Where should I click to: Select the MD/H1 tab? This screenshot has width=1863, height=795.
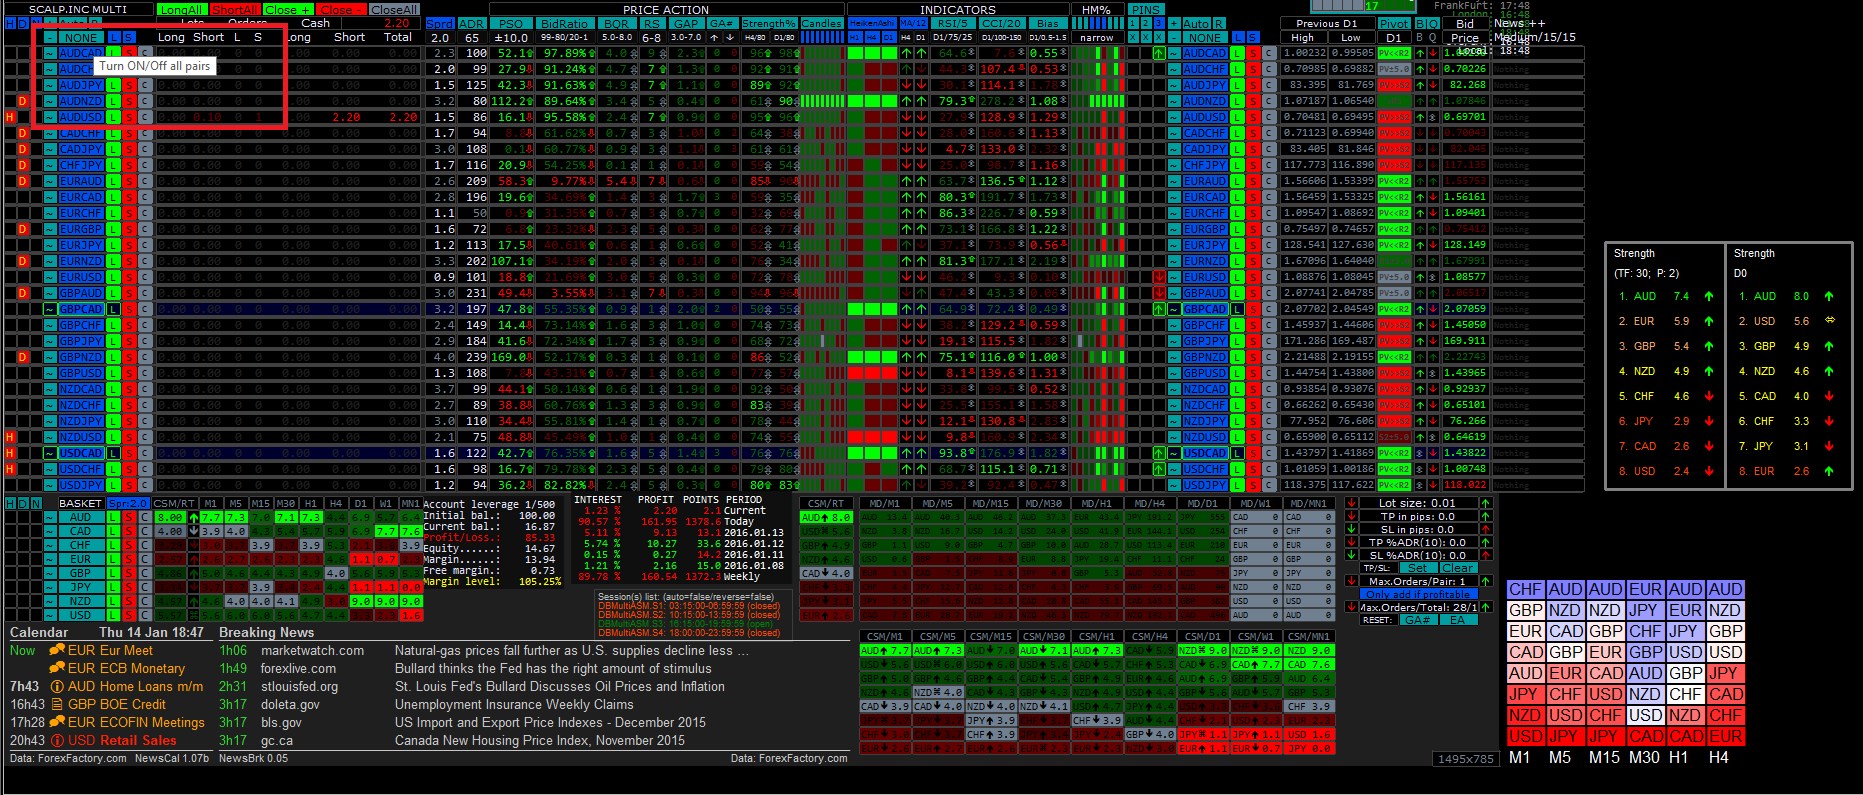pyautogui.click(x=1097, y=503)
